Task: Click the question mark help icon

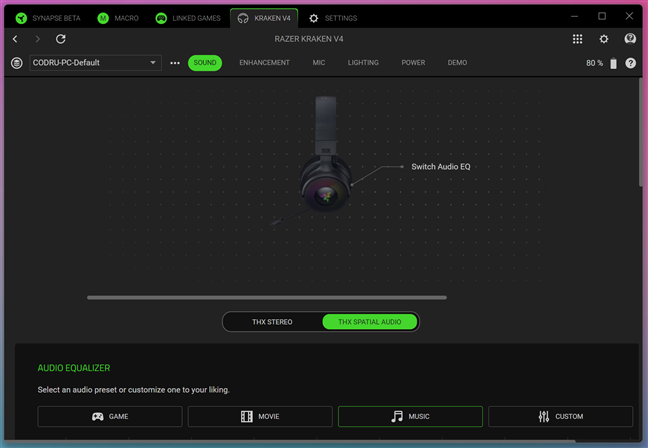Action: click(631, 63)
